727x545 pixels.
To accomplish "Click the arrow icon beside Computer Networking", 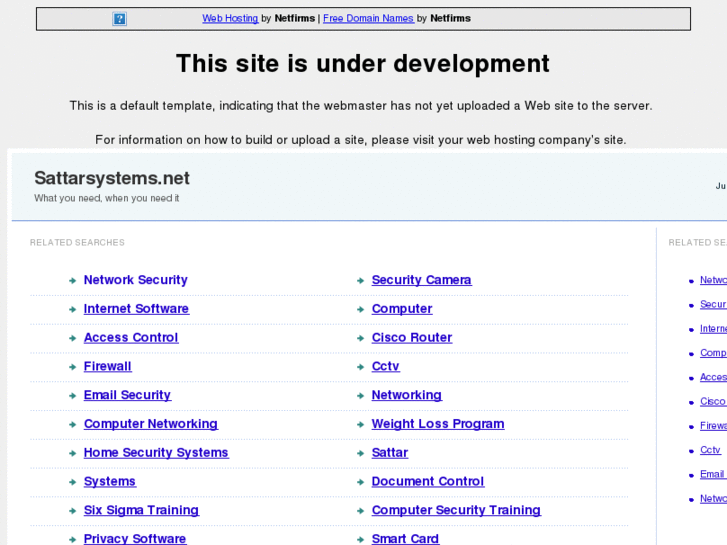I will pos(72,424).
